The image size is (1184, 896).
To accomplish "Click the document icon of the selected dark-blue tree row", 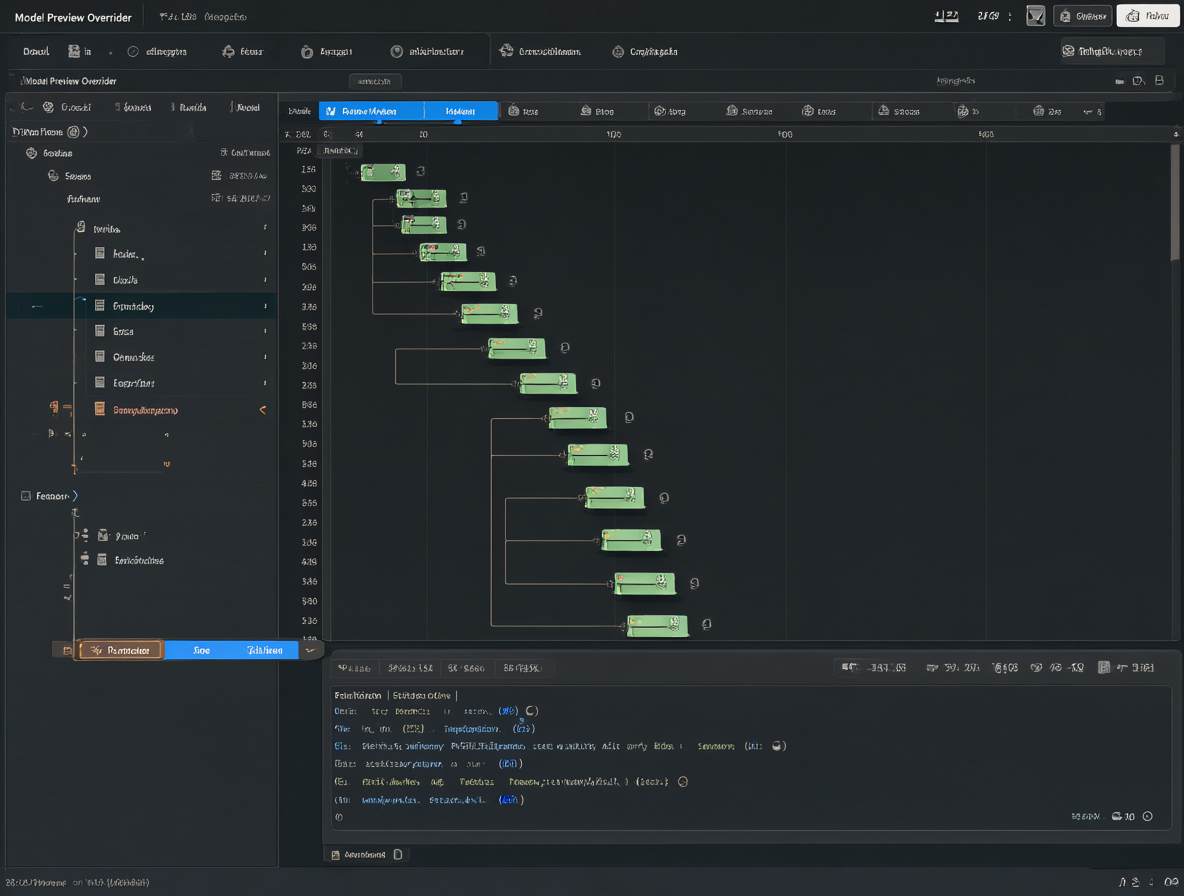I will (100, 306).
